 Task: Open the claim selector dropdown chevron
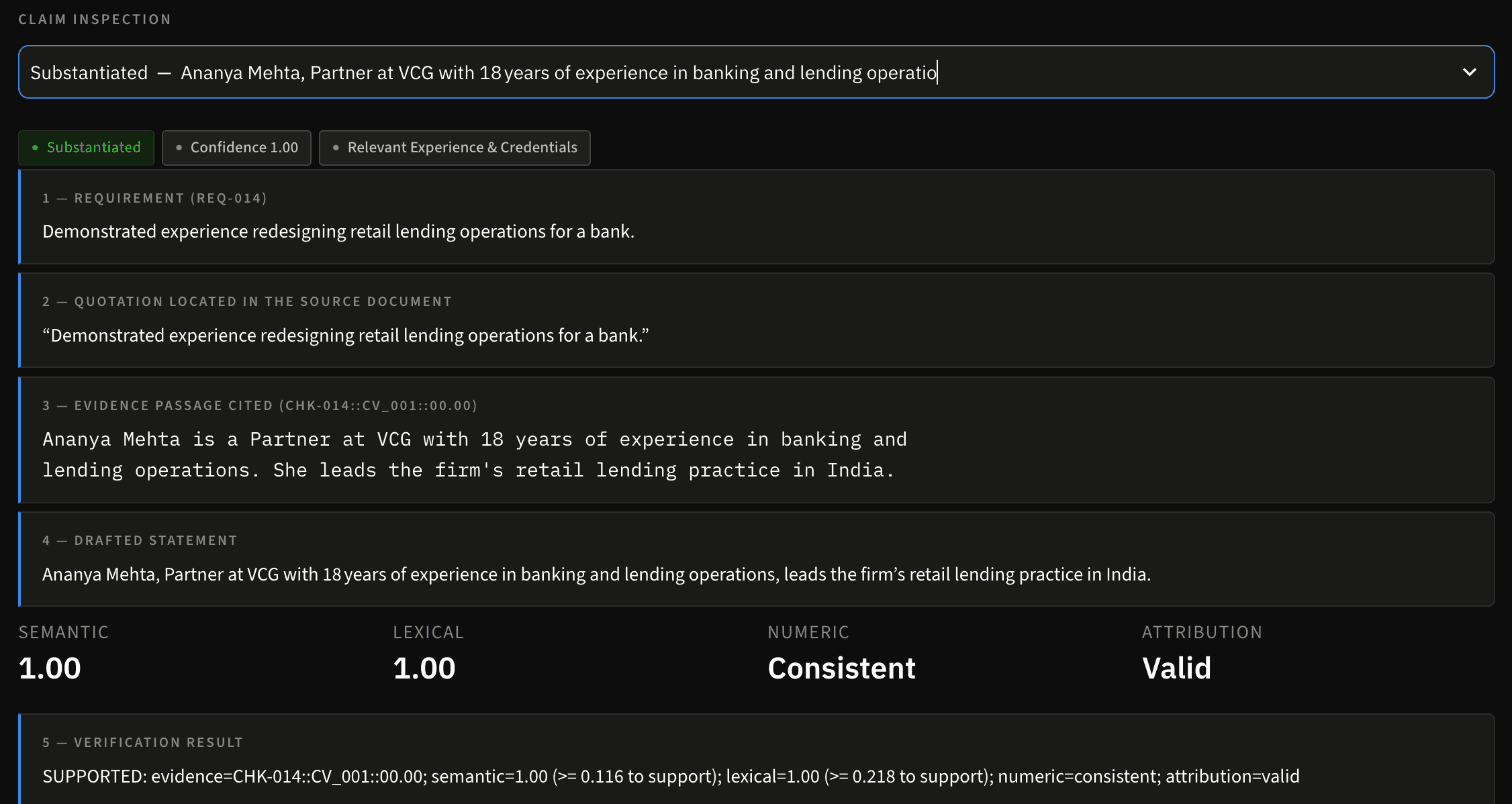click(x=1469, y=72)
